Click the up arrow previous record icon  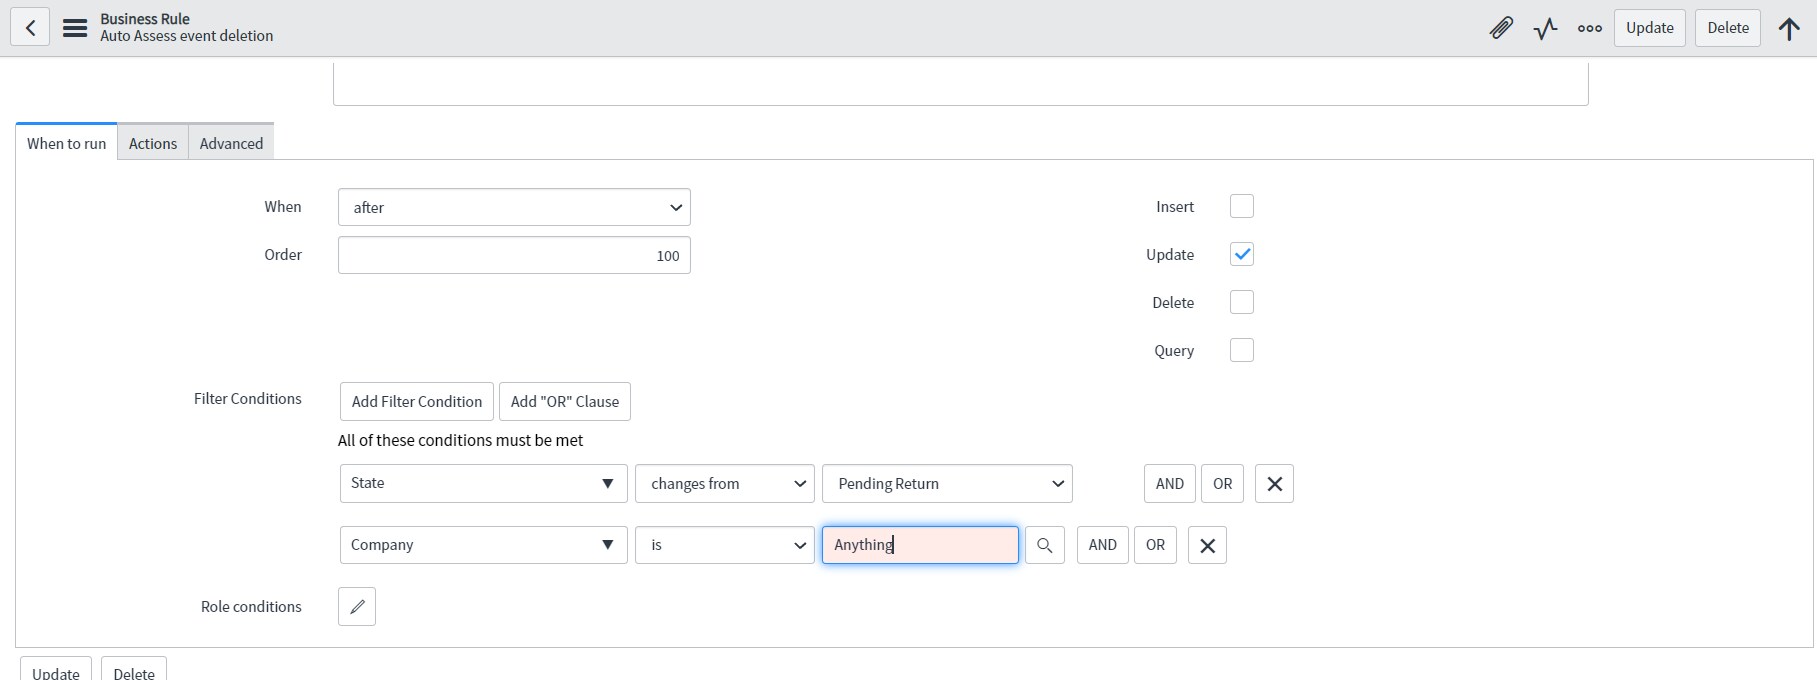click(x=1789, y=28)
